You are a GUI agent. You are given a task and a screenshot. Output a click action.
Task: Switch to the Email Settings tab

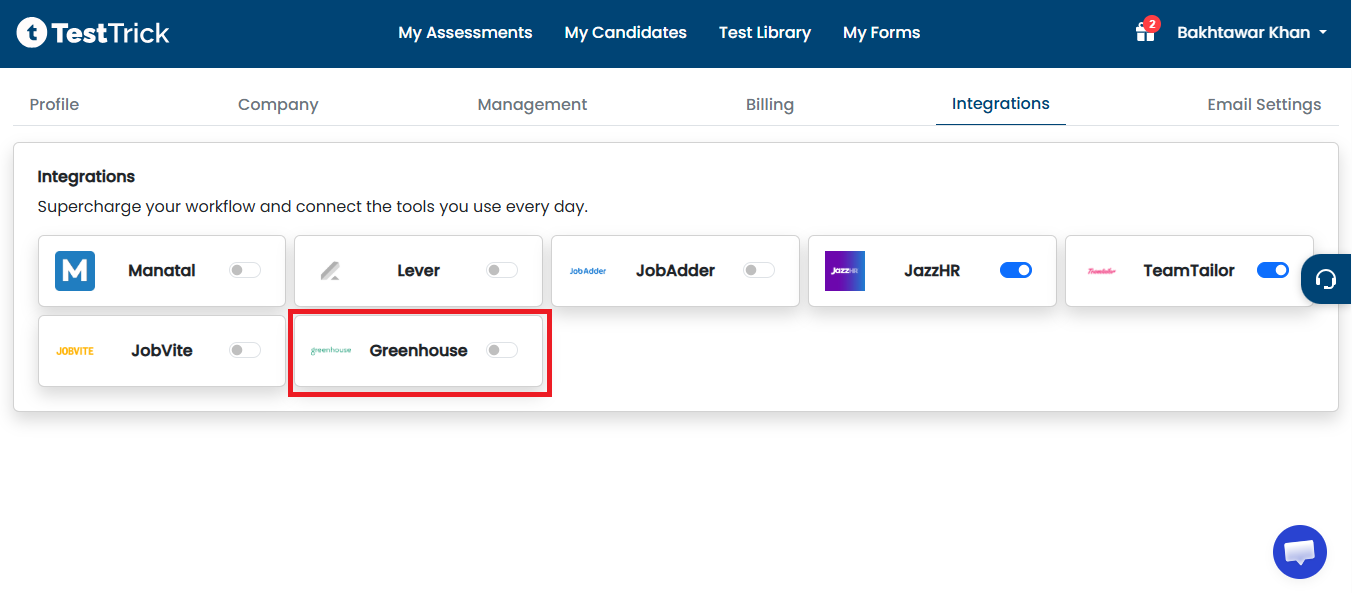[x=1264, y=104]
